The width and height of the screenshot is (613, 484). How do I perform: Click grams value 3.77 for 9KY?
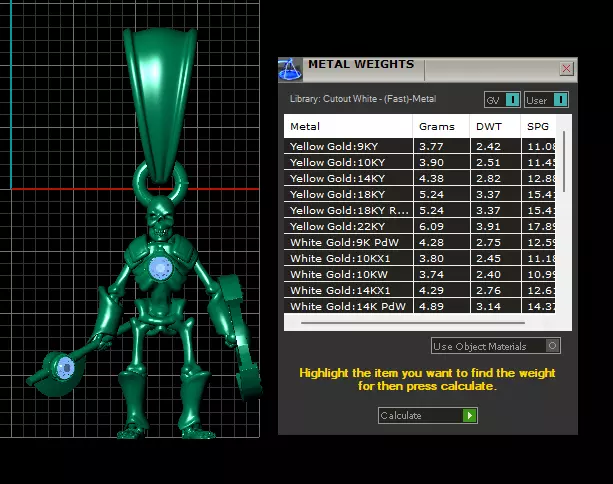tap(431, 147)
